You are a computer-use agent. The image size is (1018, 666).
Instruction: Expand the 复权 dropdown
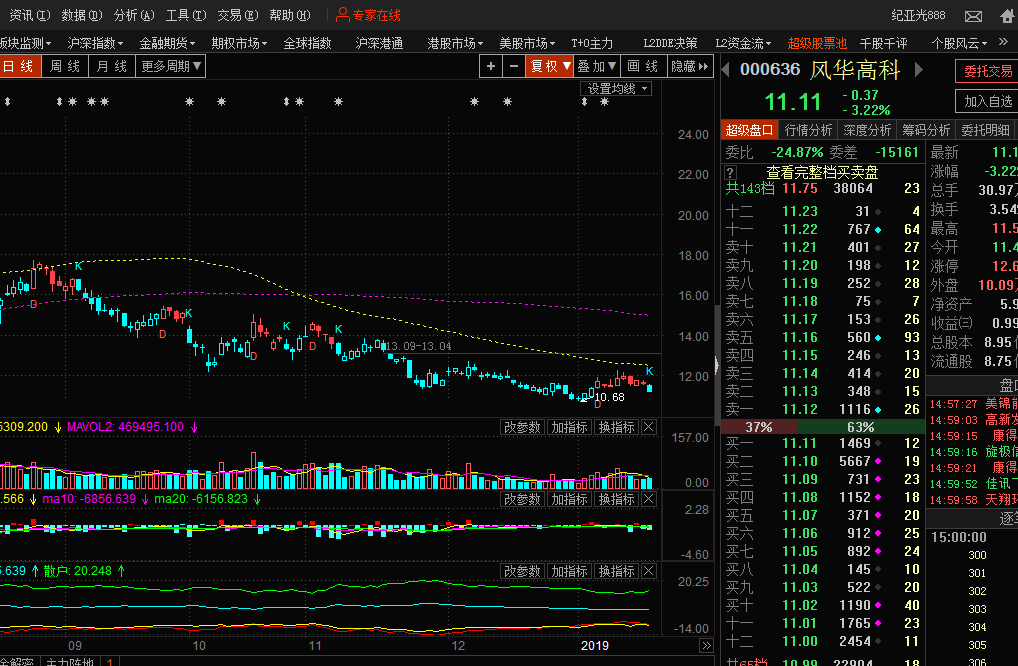click(x=549, y=66)
